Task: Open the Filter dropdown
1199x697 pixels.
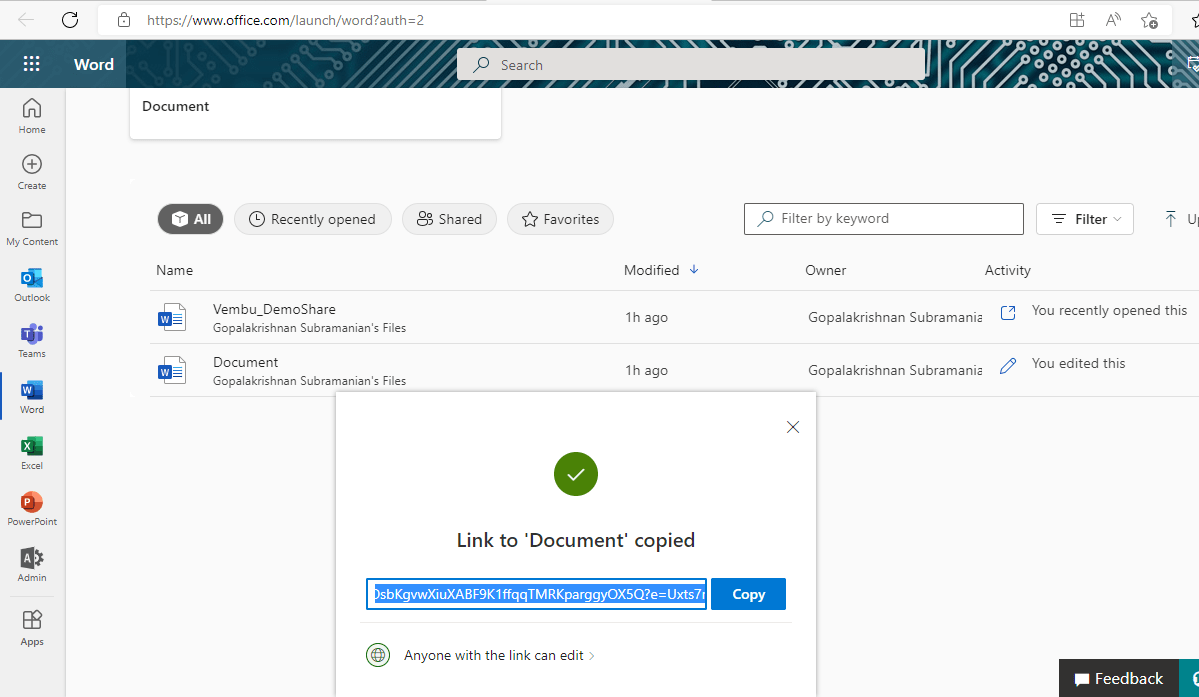Action: (1085, 219)
